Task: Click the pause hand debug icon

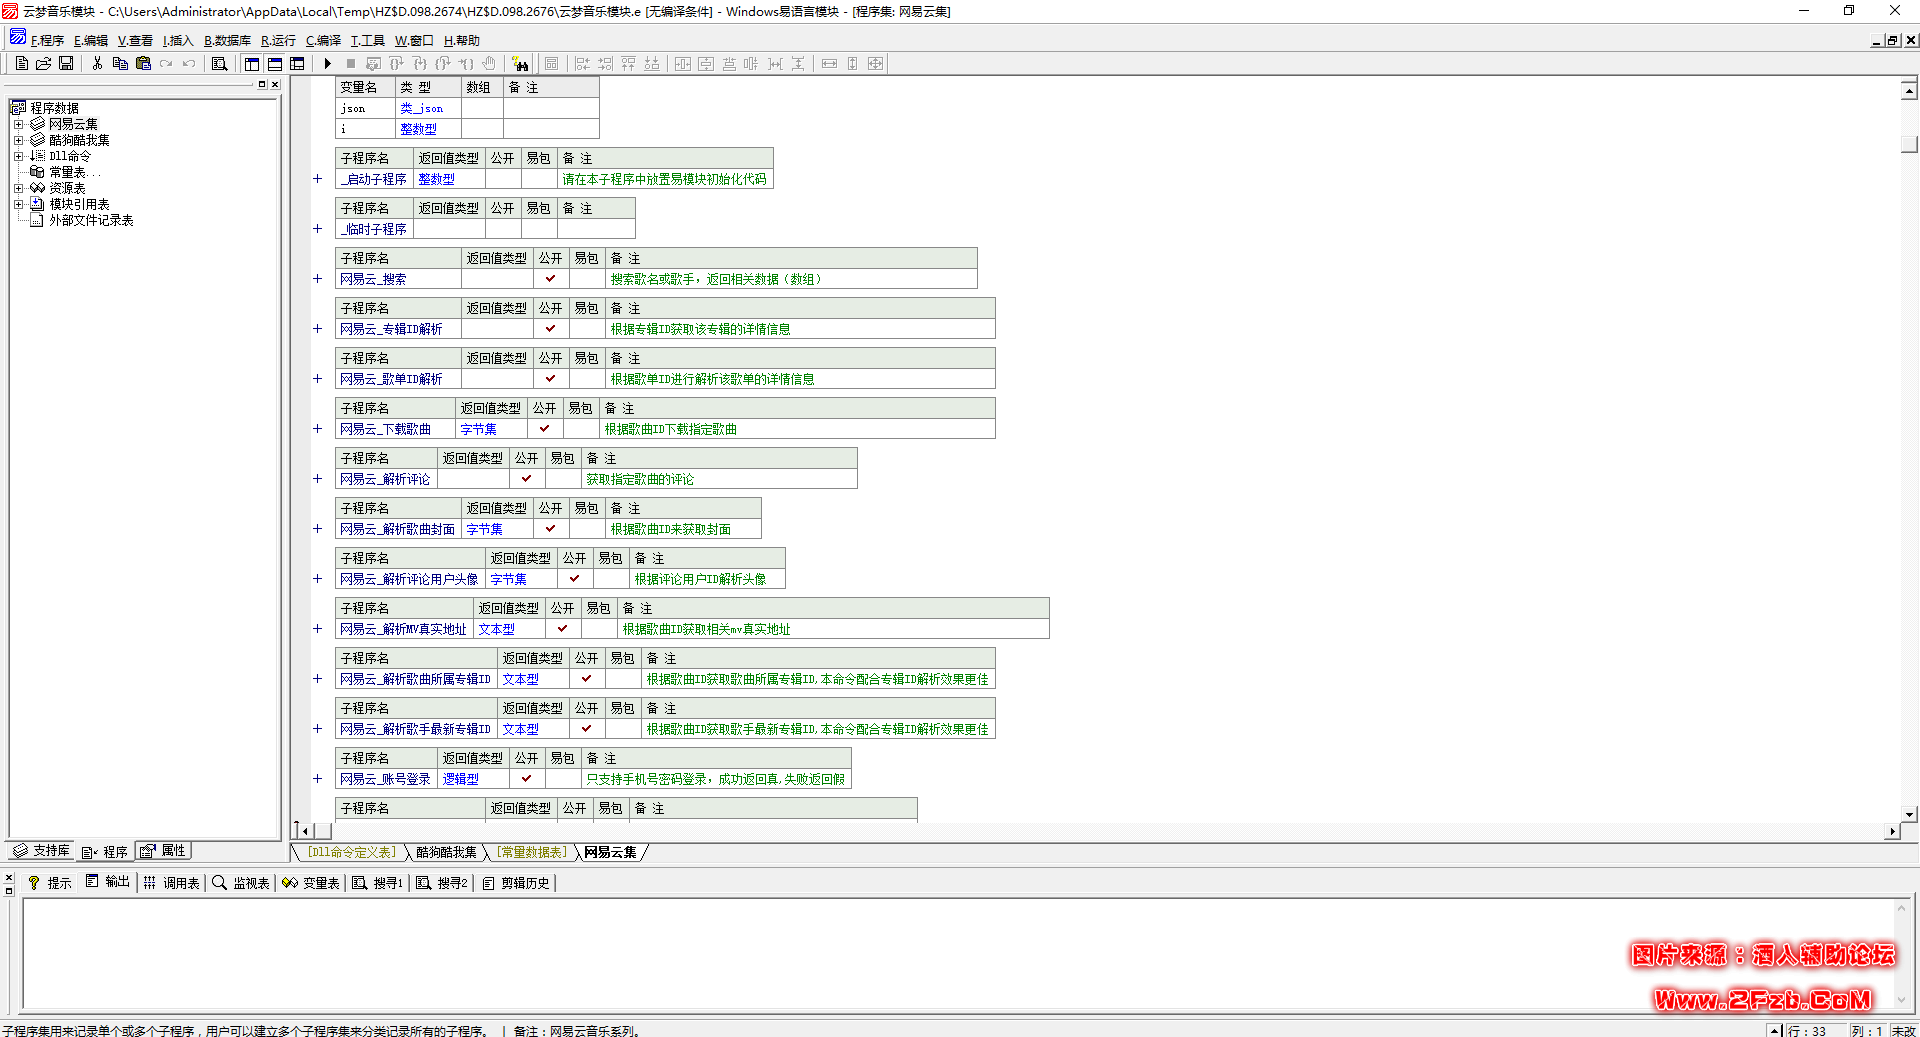Action: click(489, 63)
